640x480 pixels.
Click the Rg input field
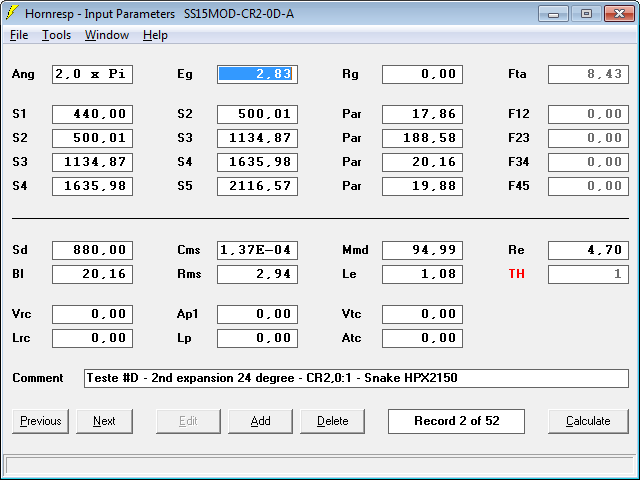pos(422,74)
